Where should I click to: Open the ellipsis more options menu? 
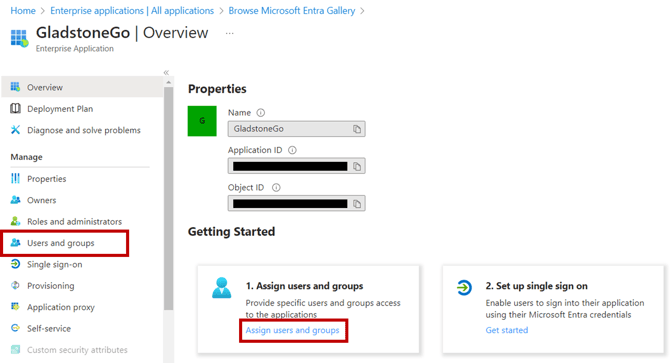tap(229, 33)
